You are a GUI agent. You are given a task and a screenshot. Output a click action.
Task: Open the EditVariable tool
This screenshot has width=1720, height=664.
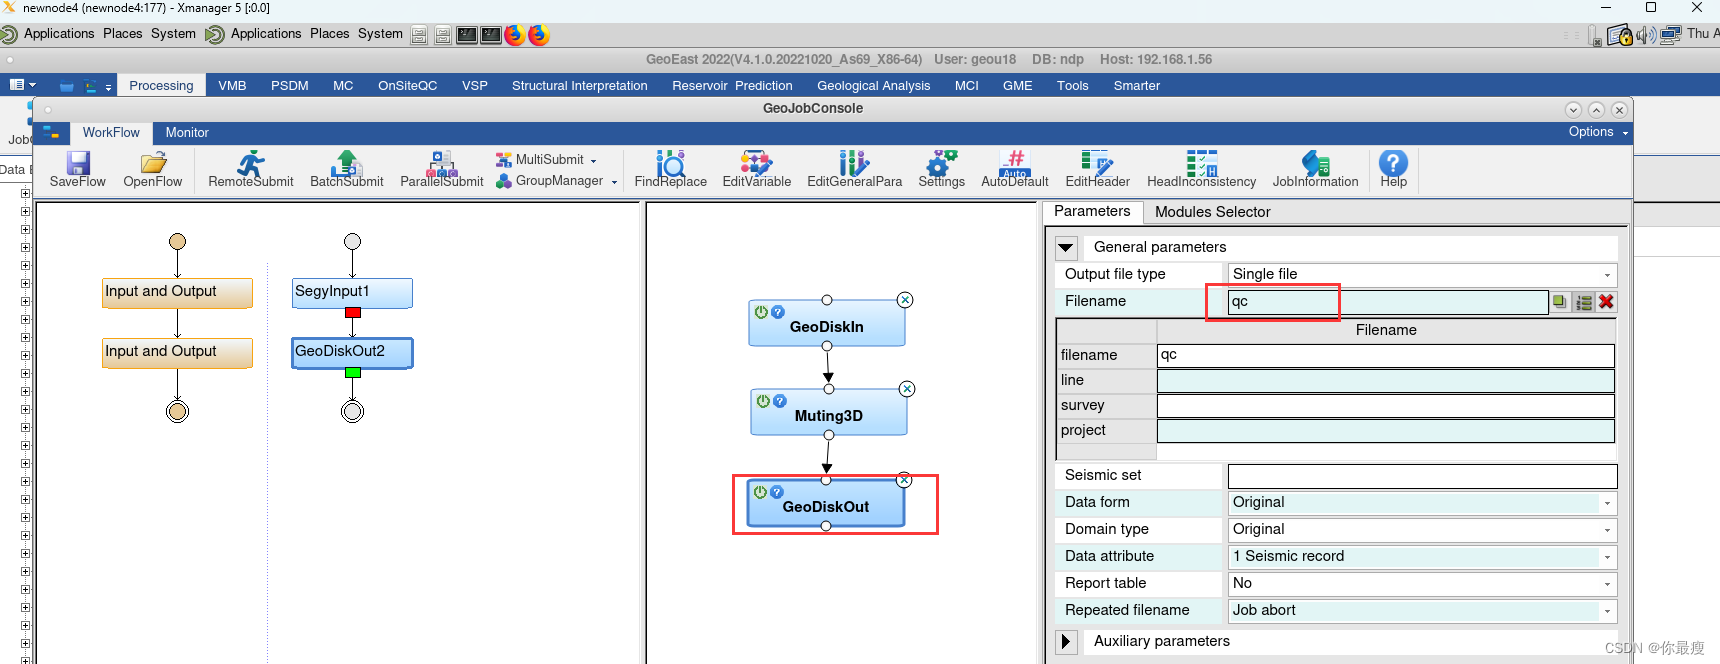point(756,162)
